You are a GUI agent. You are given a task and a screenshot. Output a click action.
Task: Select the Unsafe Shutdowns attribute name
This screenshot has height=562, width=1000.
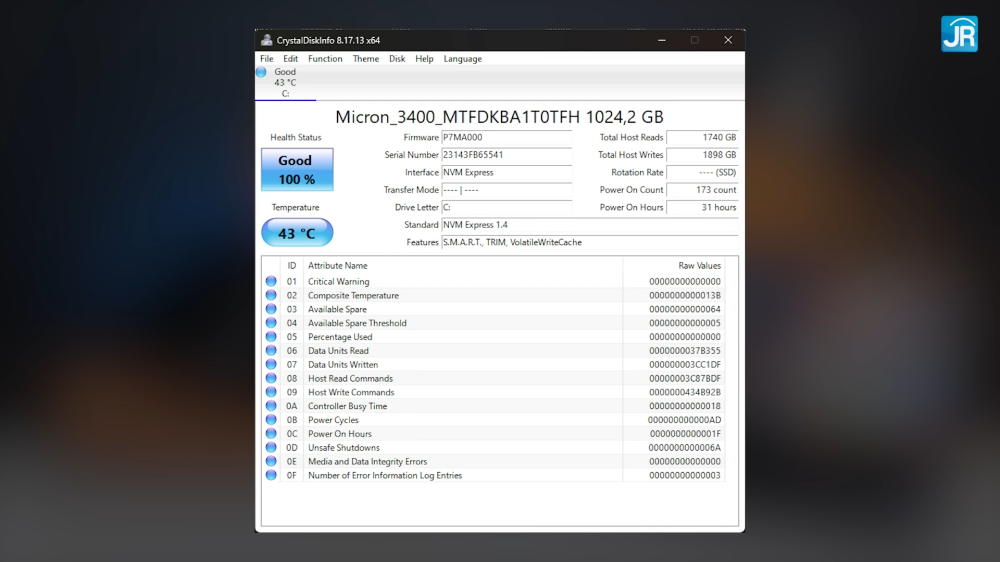(x=344, y=448)
